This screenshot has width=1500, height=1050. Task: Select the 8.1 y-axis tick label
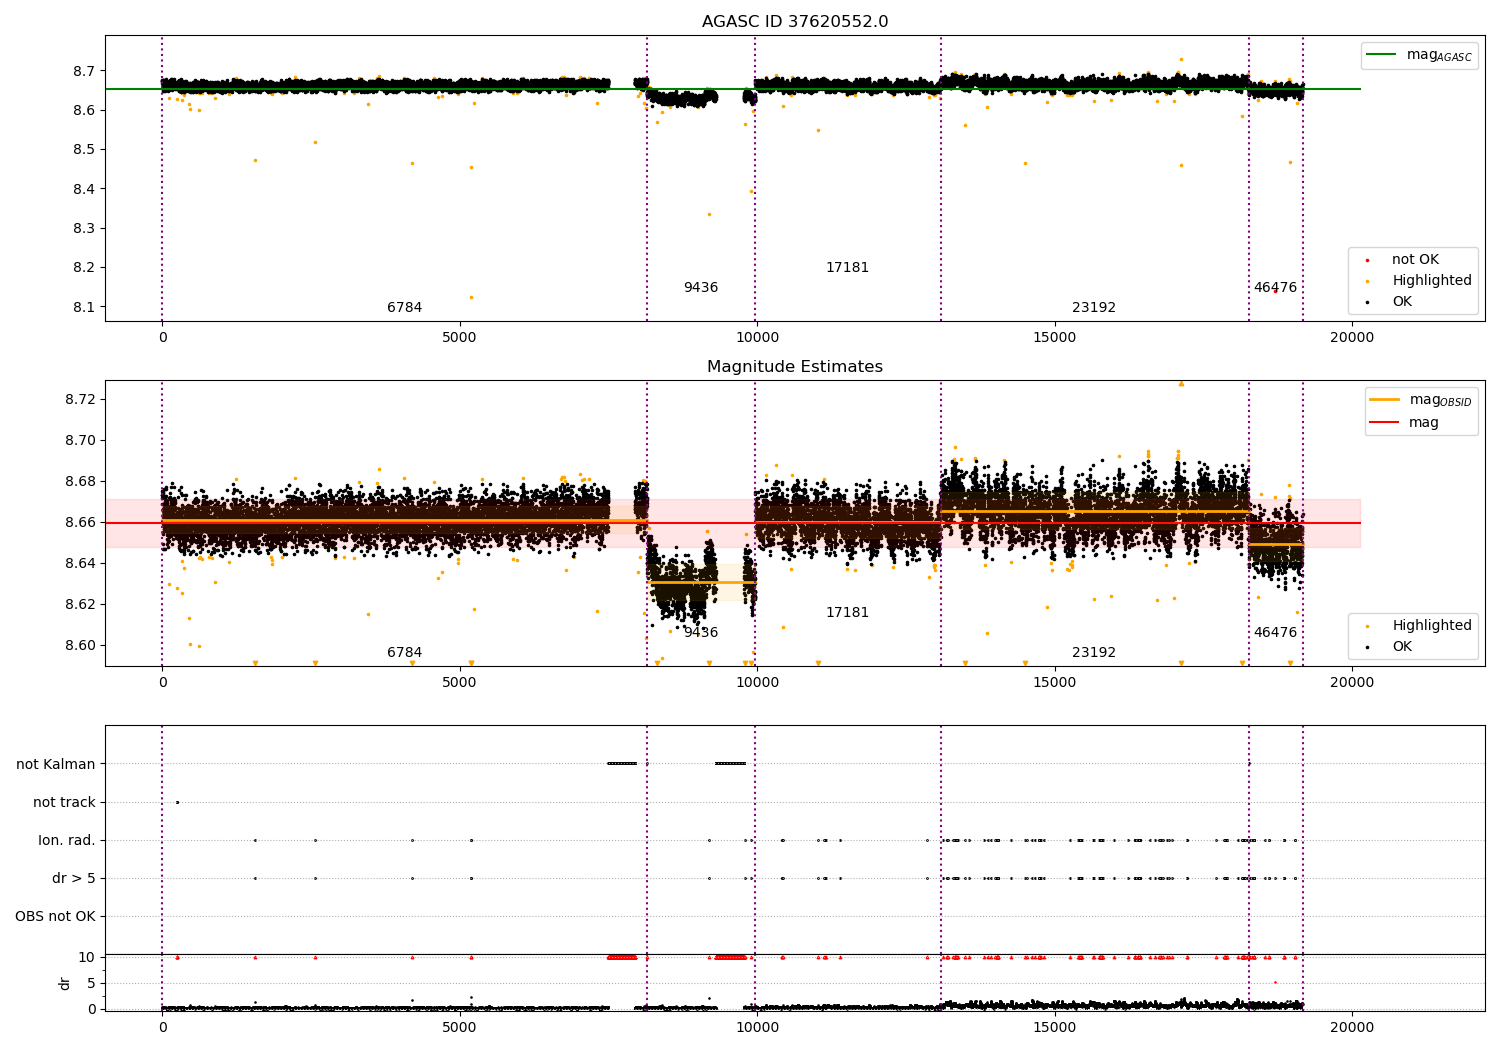[x=83, y=307]
